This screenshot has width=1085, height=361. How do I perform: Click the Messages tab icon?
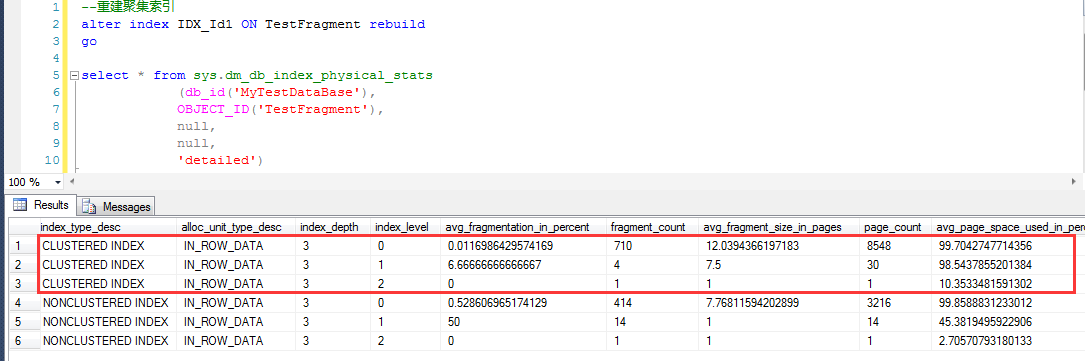pos(89,206)
